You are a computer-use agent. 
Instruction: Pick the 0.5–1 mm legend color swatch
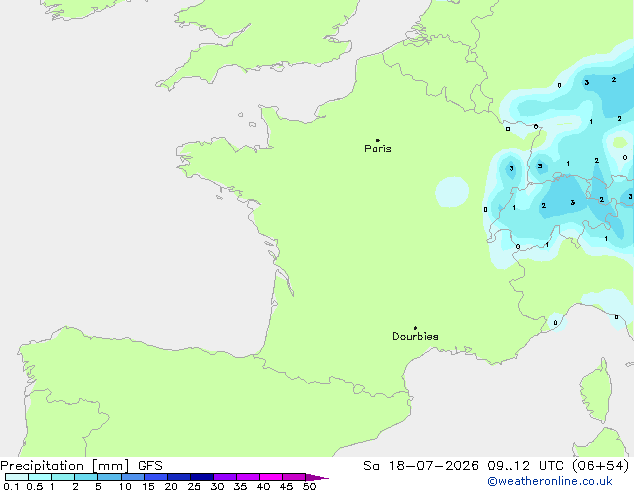click(x=40, y=477)
